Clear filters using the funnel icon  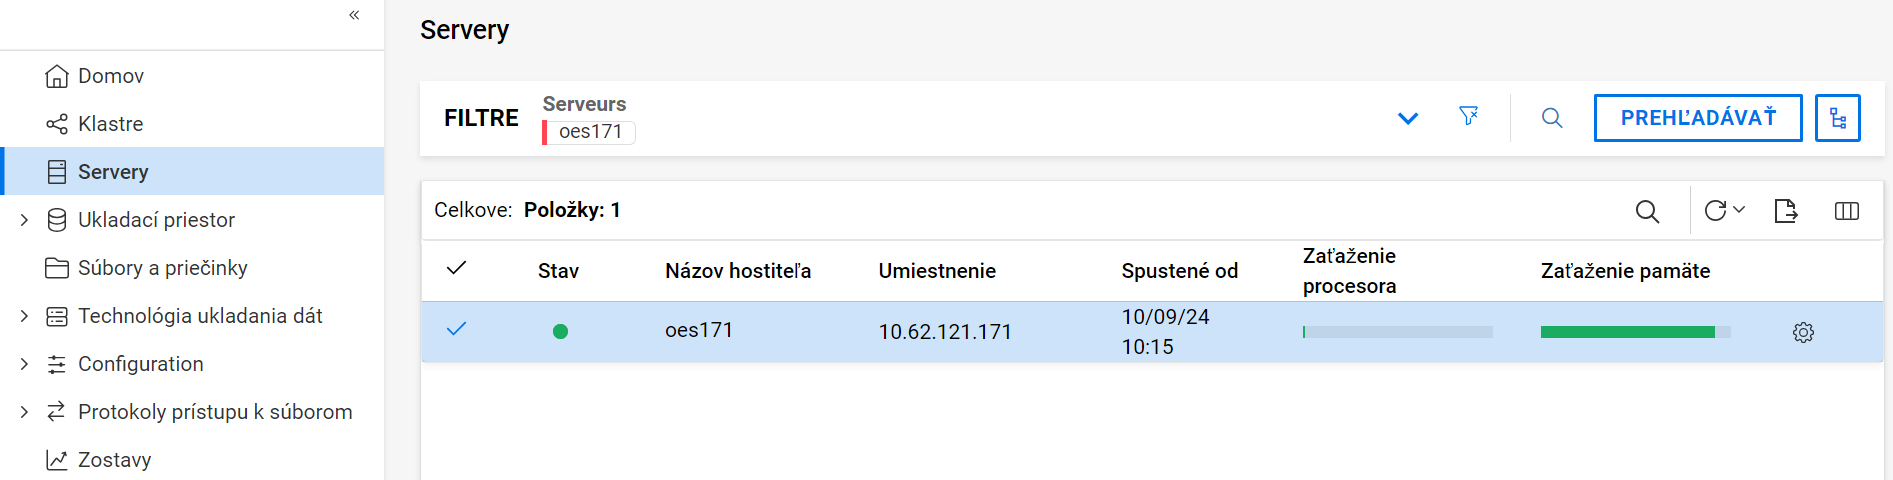coord(1468,117)
